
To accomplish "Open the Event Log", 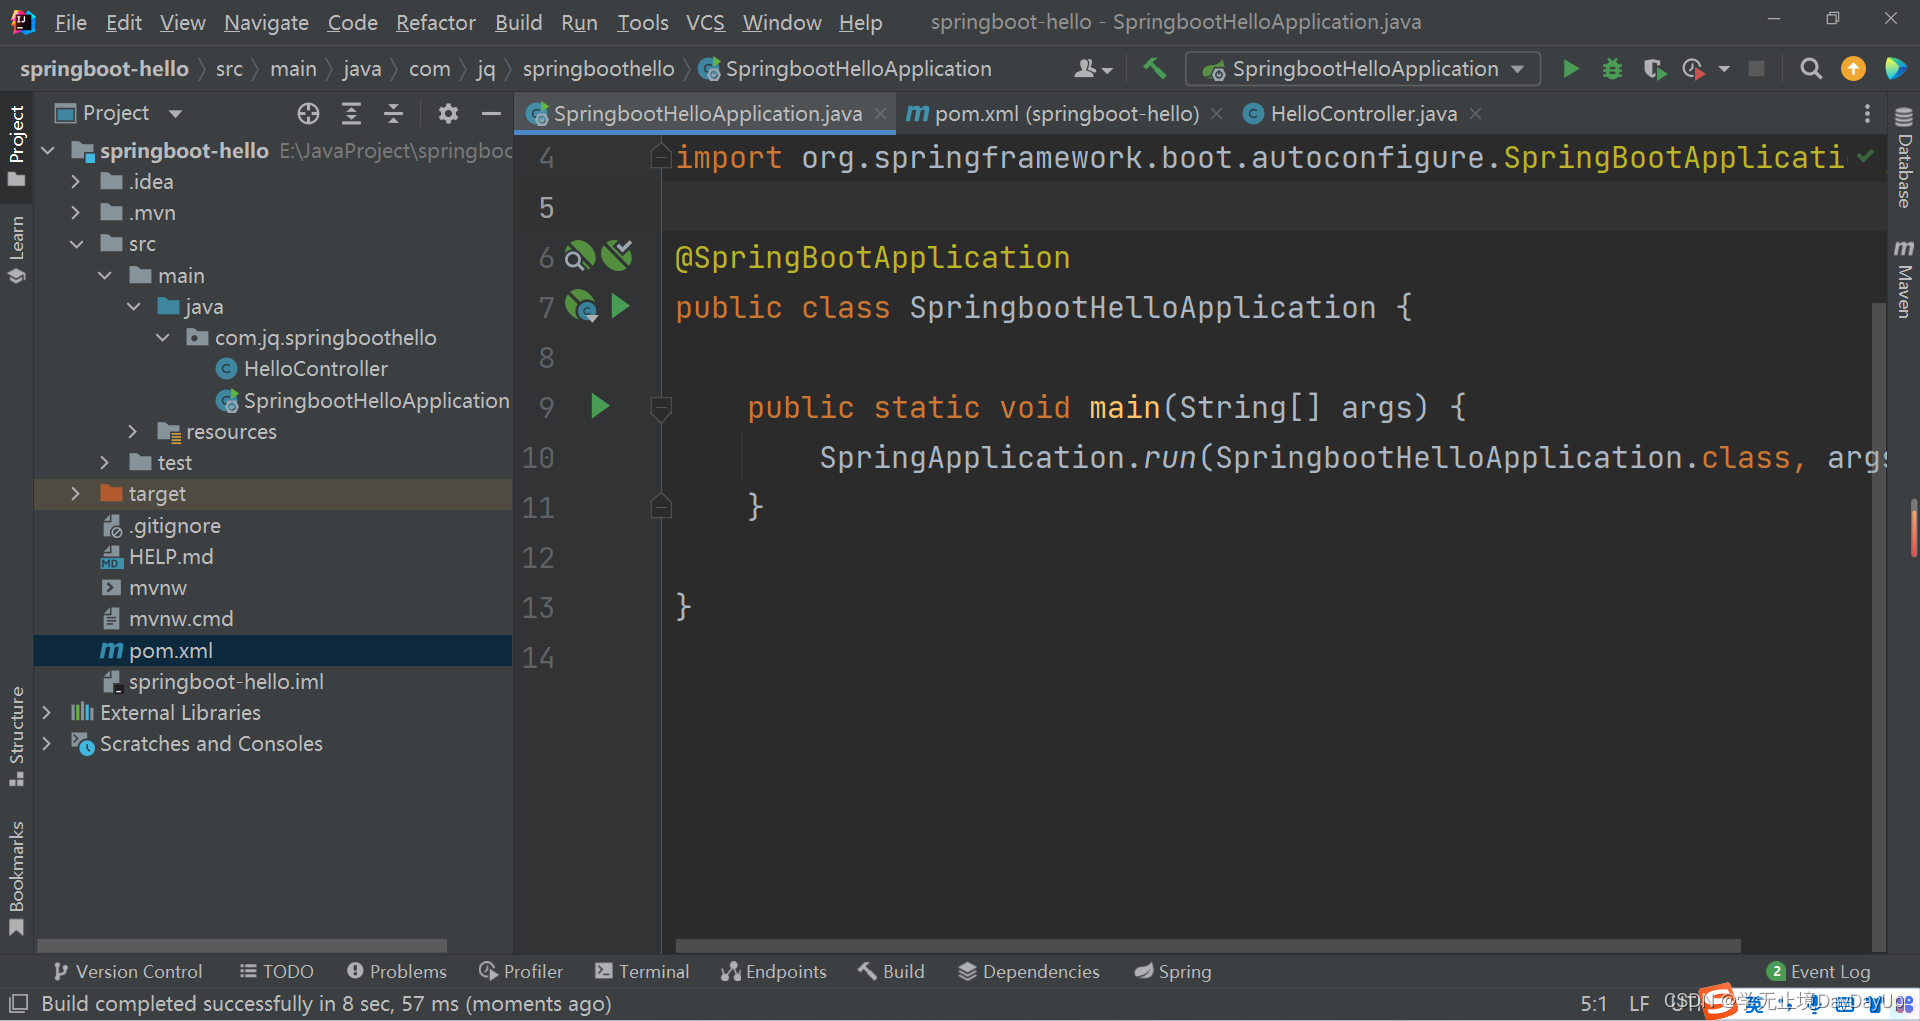I will click(x=1819, y=971).
